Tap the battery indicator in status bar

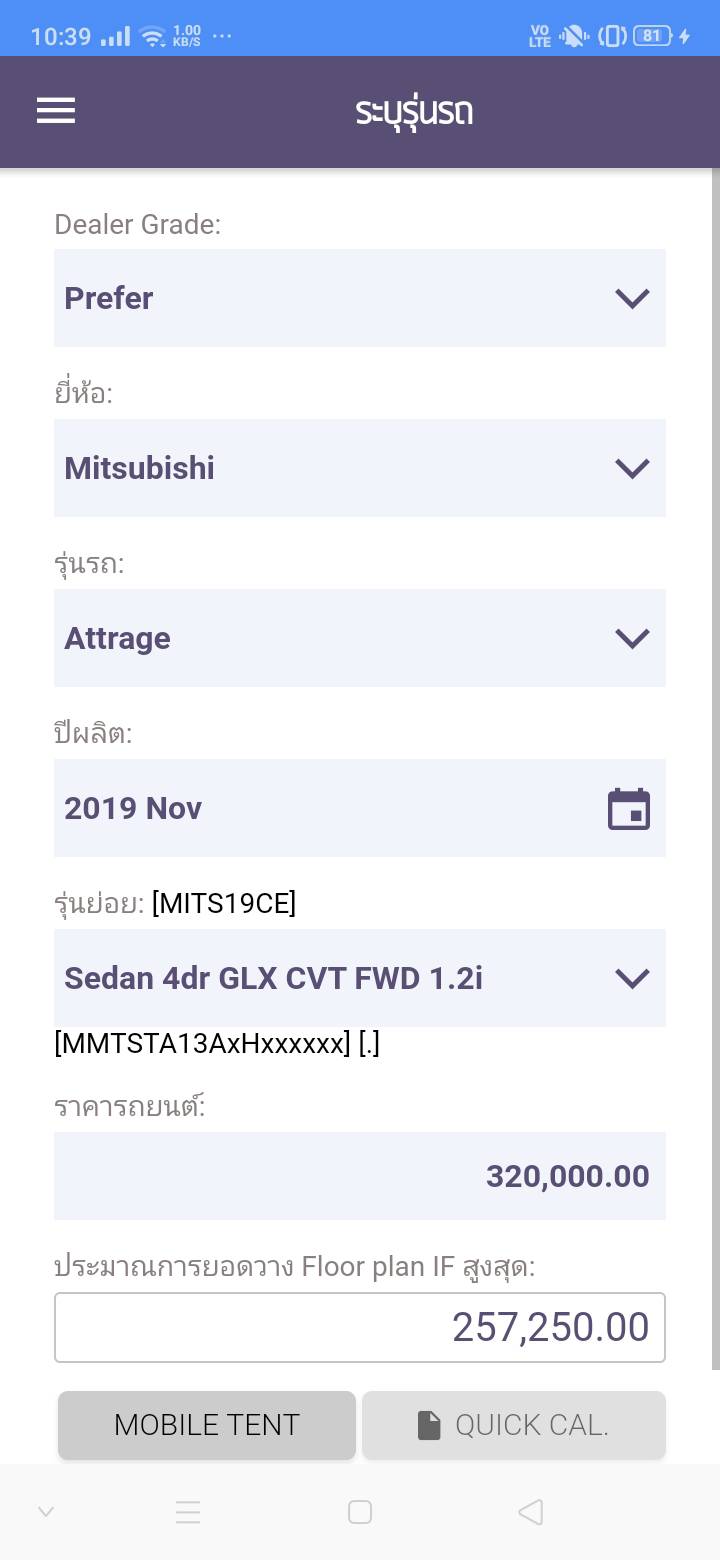652,36
